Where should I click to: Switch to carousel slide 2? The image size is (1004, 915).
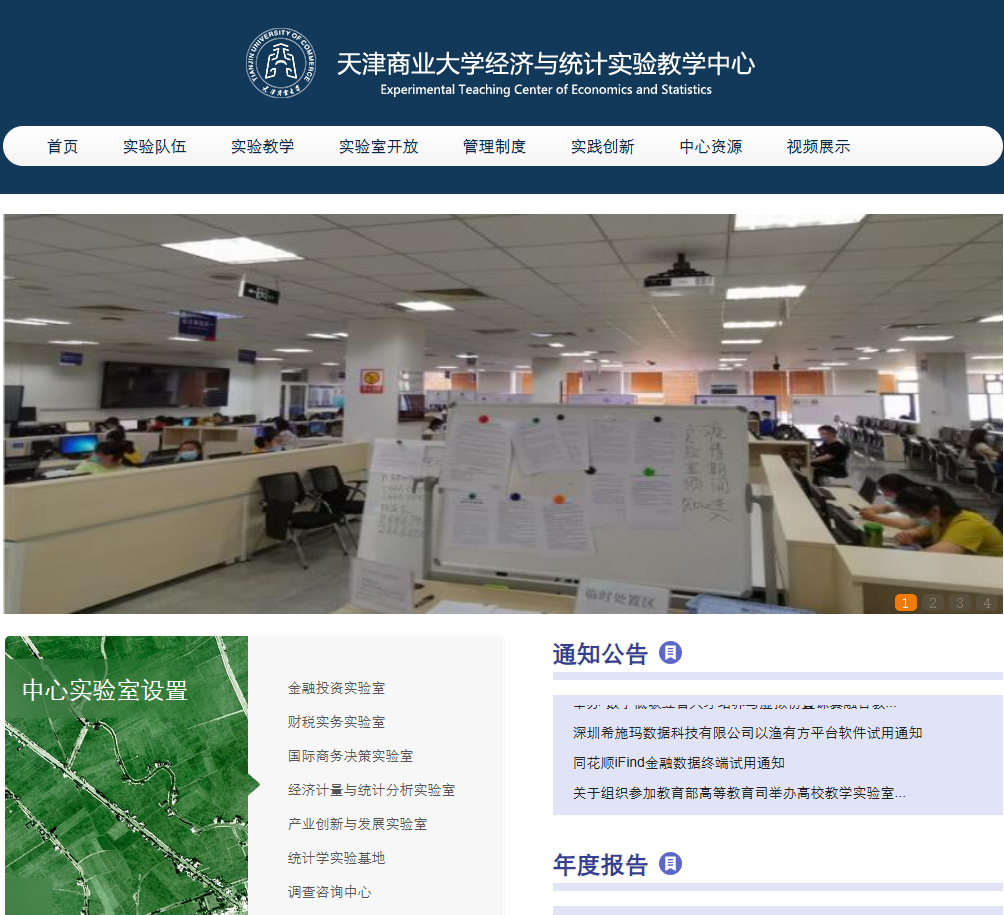933,603
